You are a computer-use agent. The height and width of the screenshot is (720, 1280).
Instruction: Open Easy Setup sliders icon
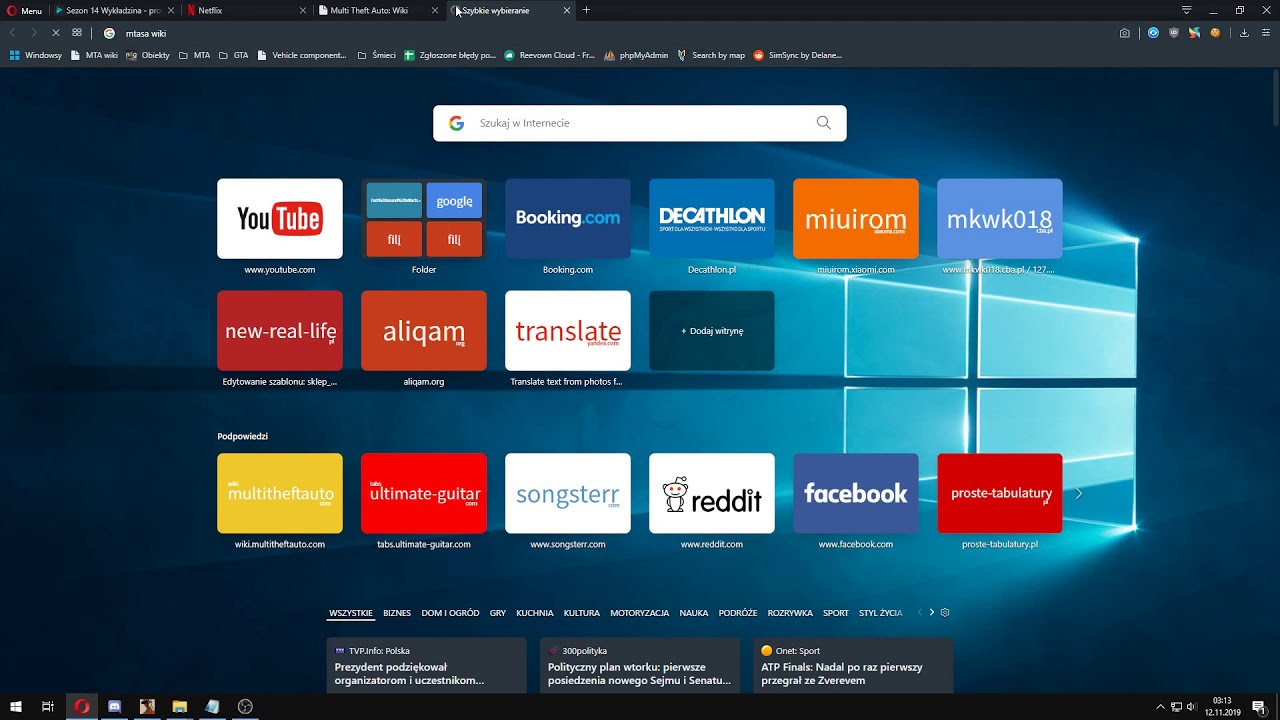click(x=1265, y=33)
